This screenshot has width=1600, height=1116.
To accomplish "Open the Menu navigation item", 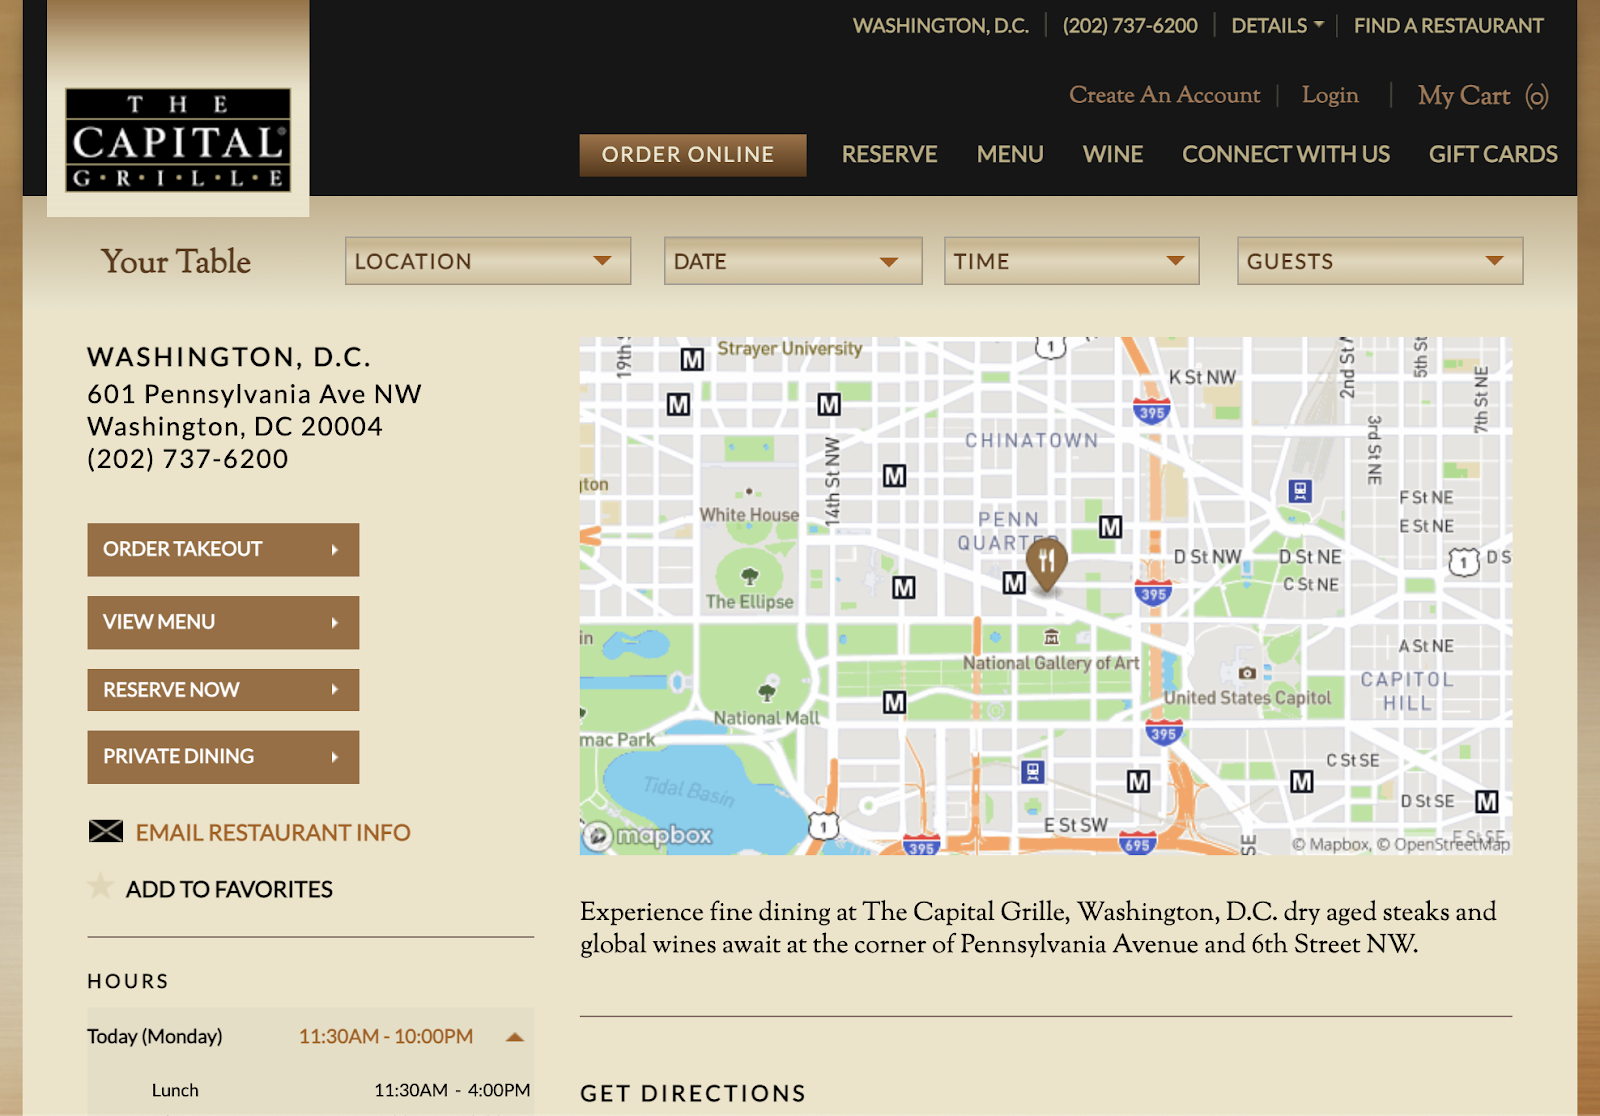I will tap(1010, 154).
